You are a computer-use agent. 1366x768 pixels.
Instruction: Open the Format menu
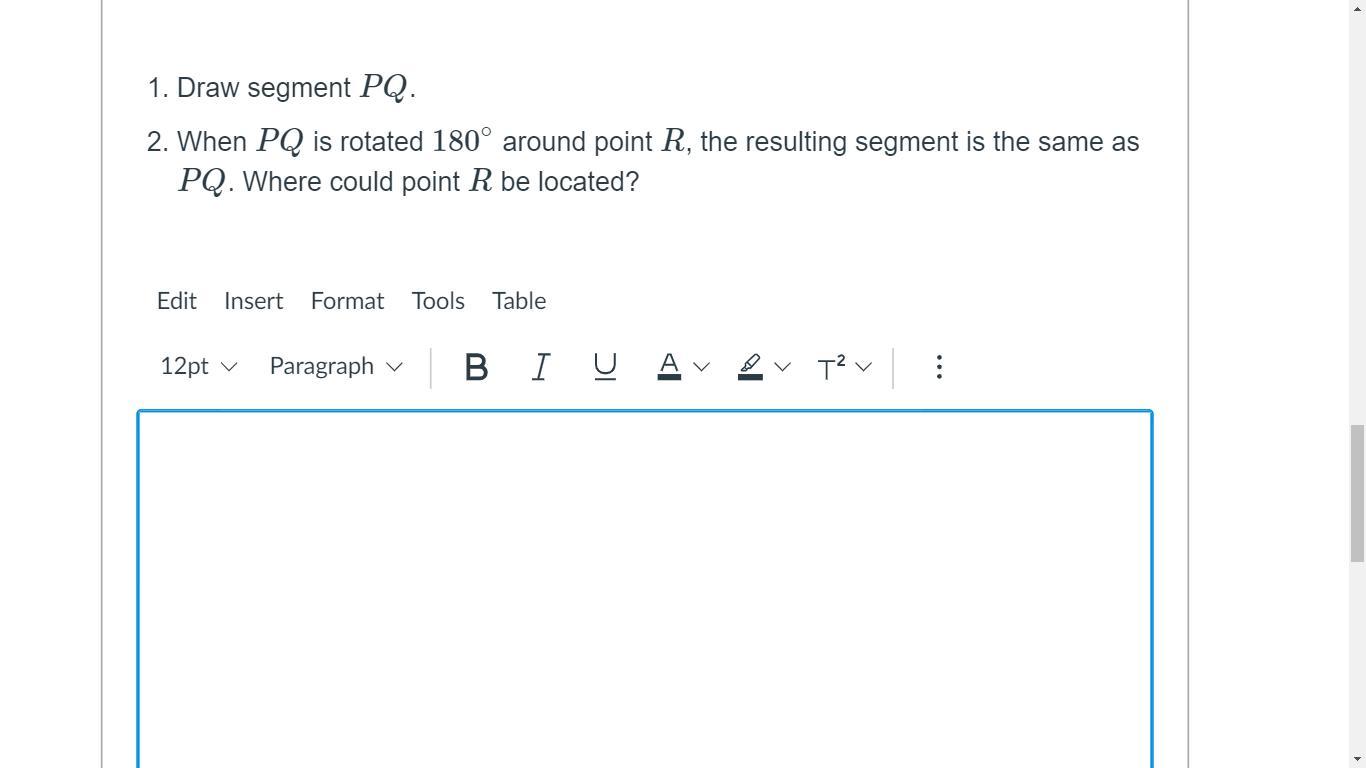click(347, 301)
